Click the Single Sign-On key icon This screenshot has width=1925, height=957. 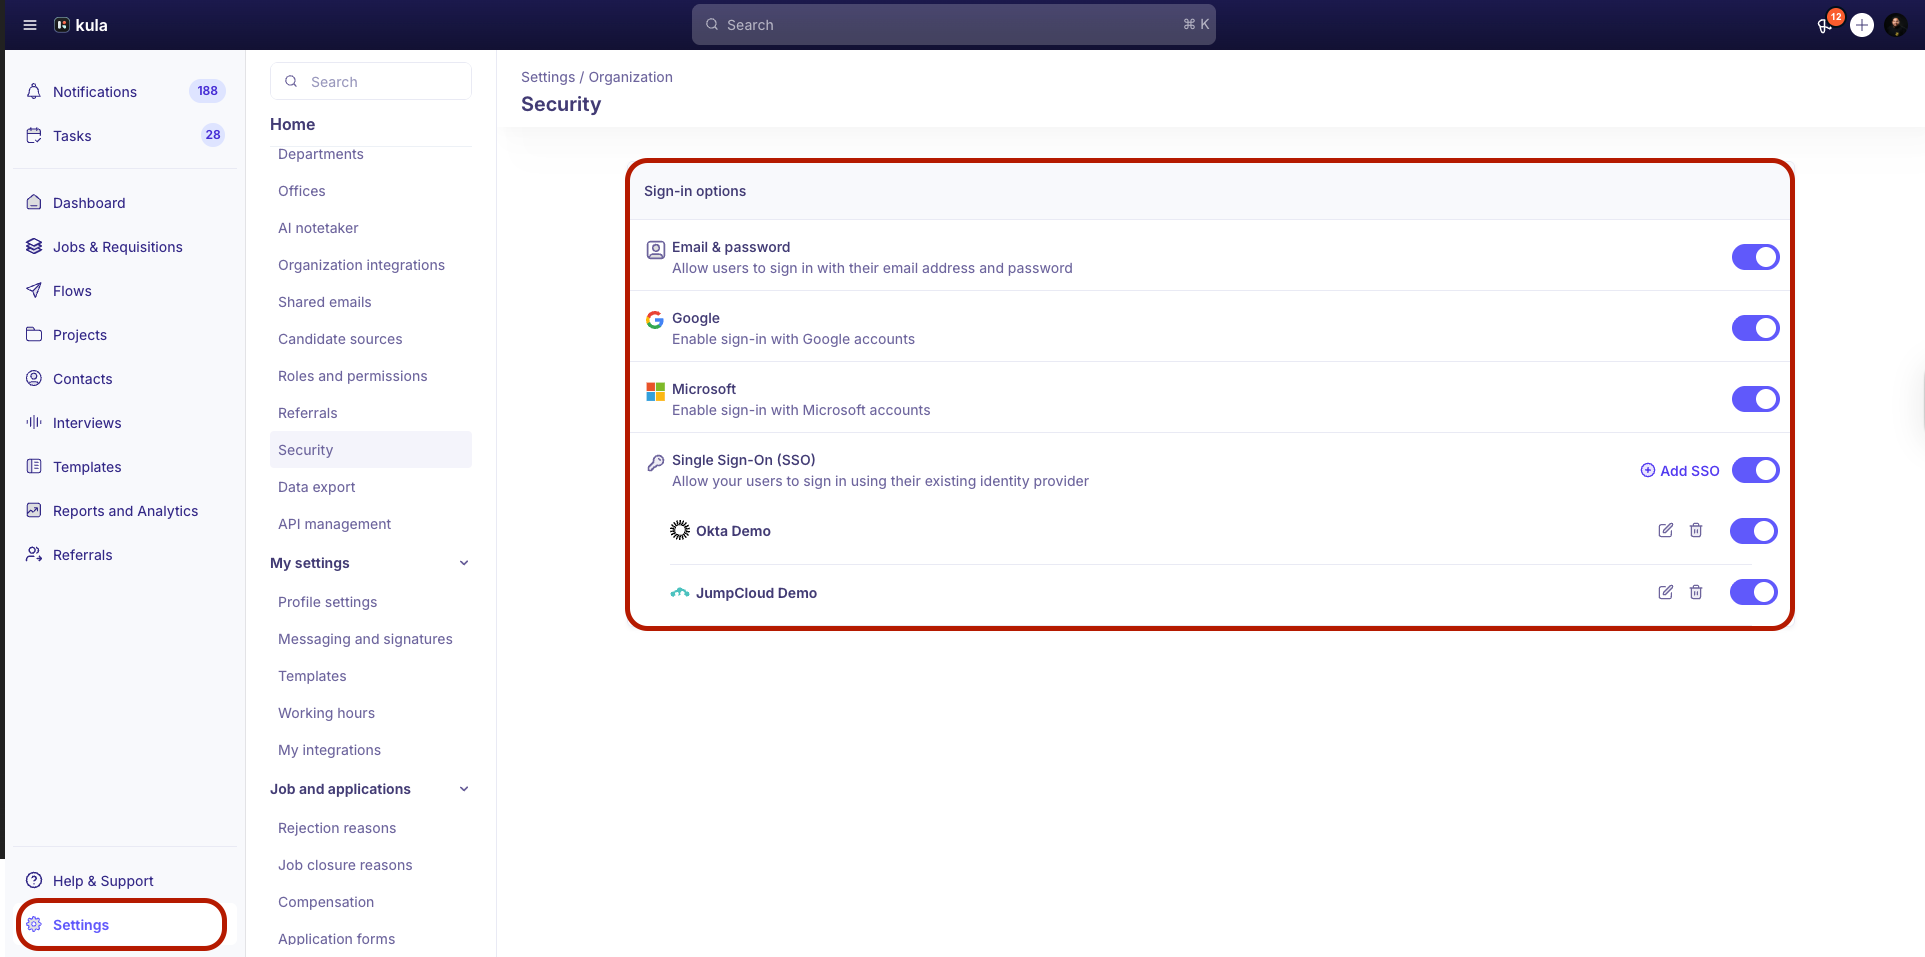pos(656,462)
